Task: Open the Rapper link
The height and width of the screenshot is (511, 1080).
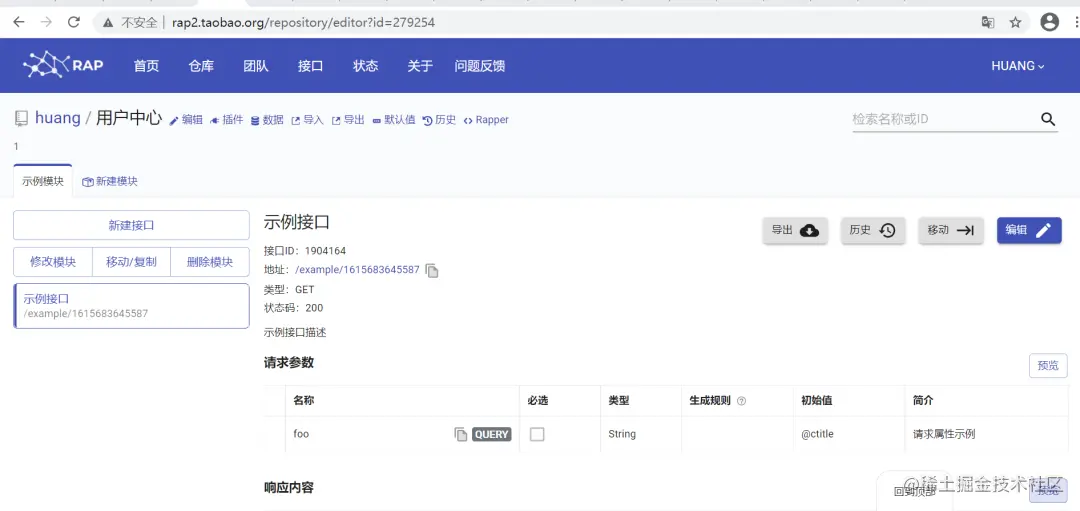Action: (486, 120)
